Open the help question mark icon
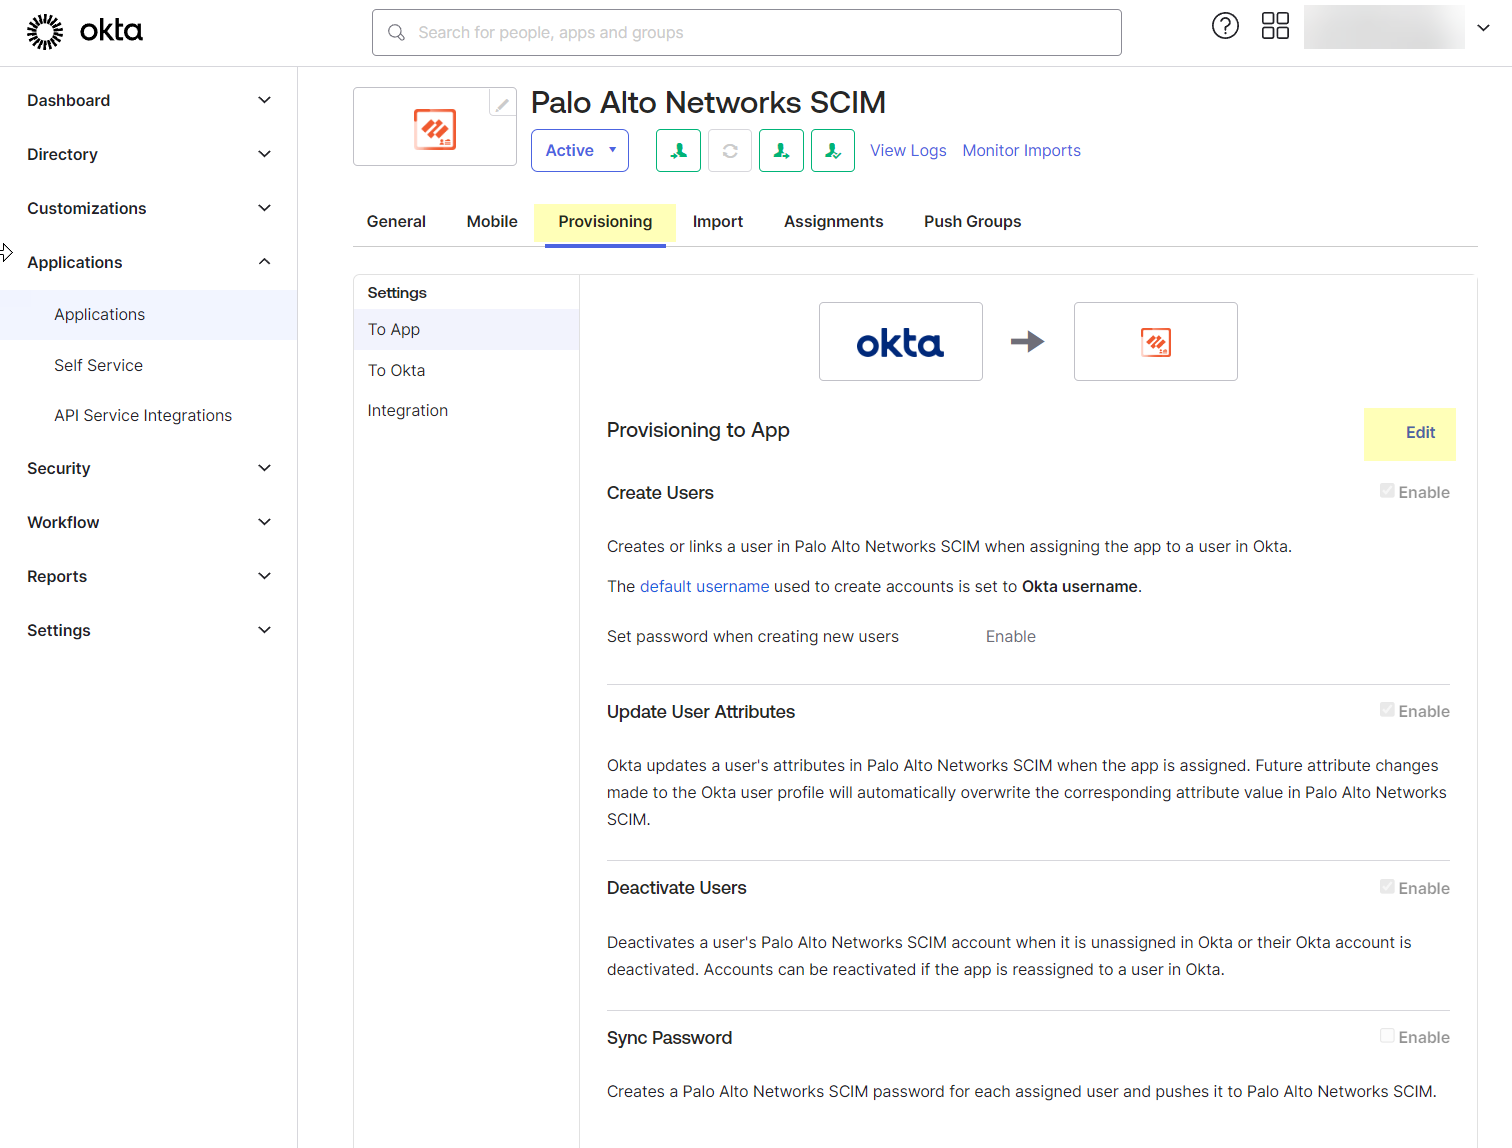Screen dimensions: 1512x1148 [1225, 26]
